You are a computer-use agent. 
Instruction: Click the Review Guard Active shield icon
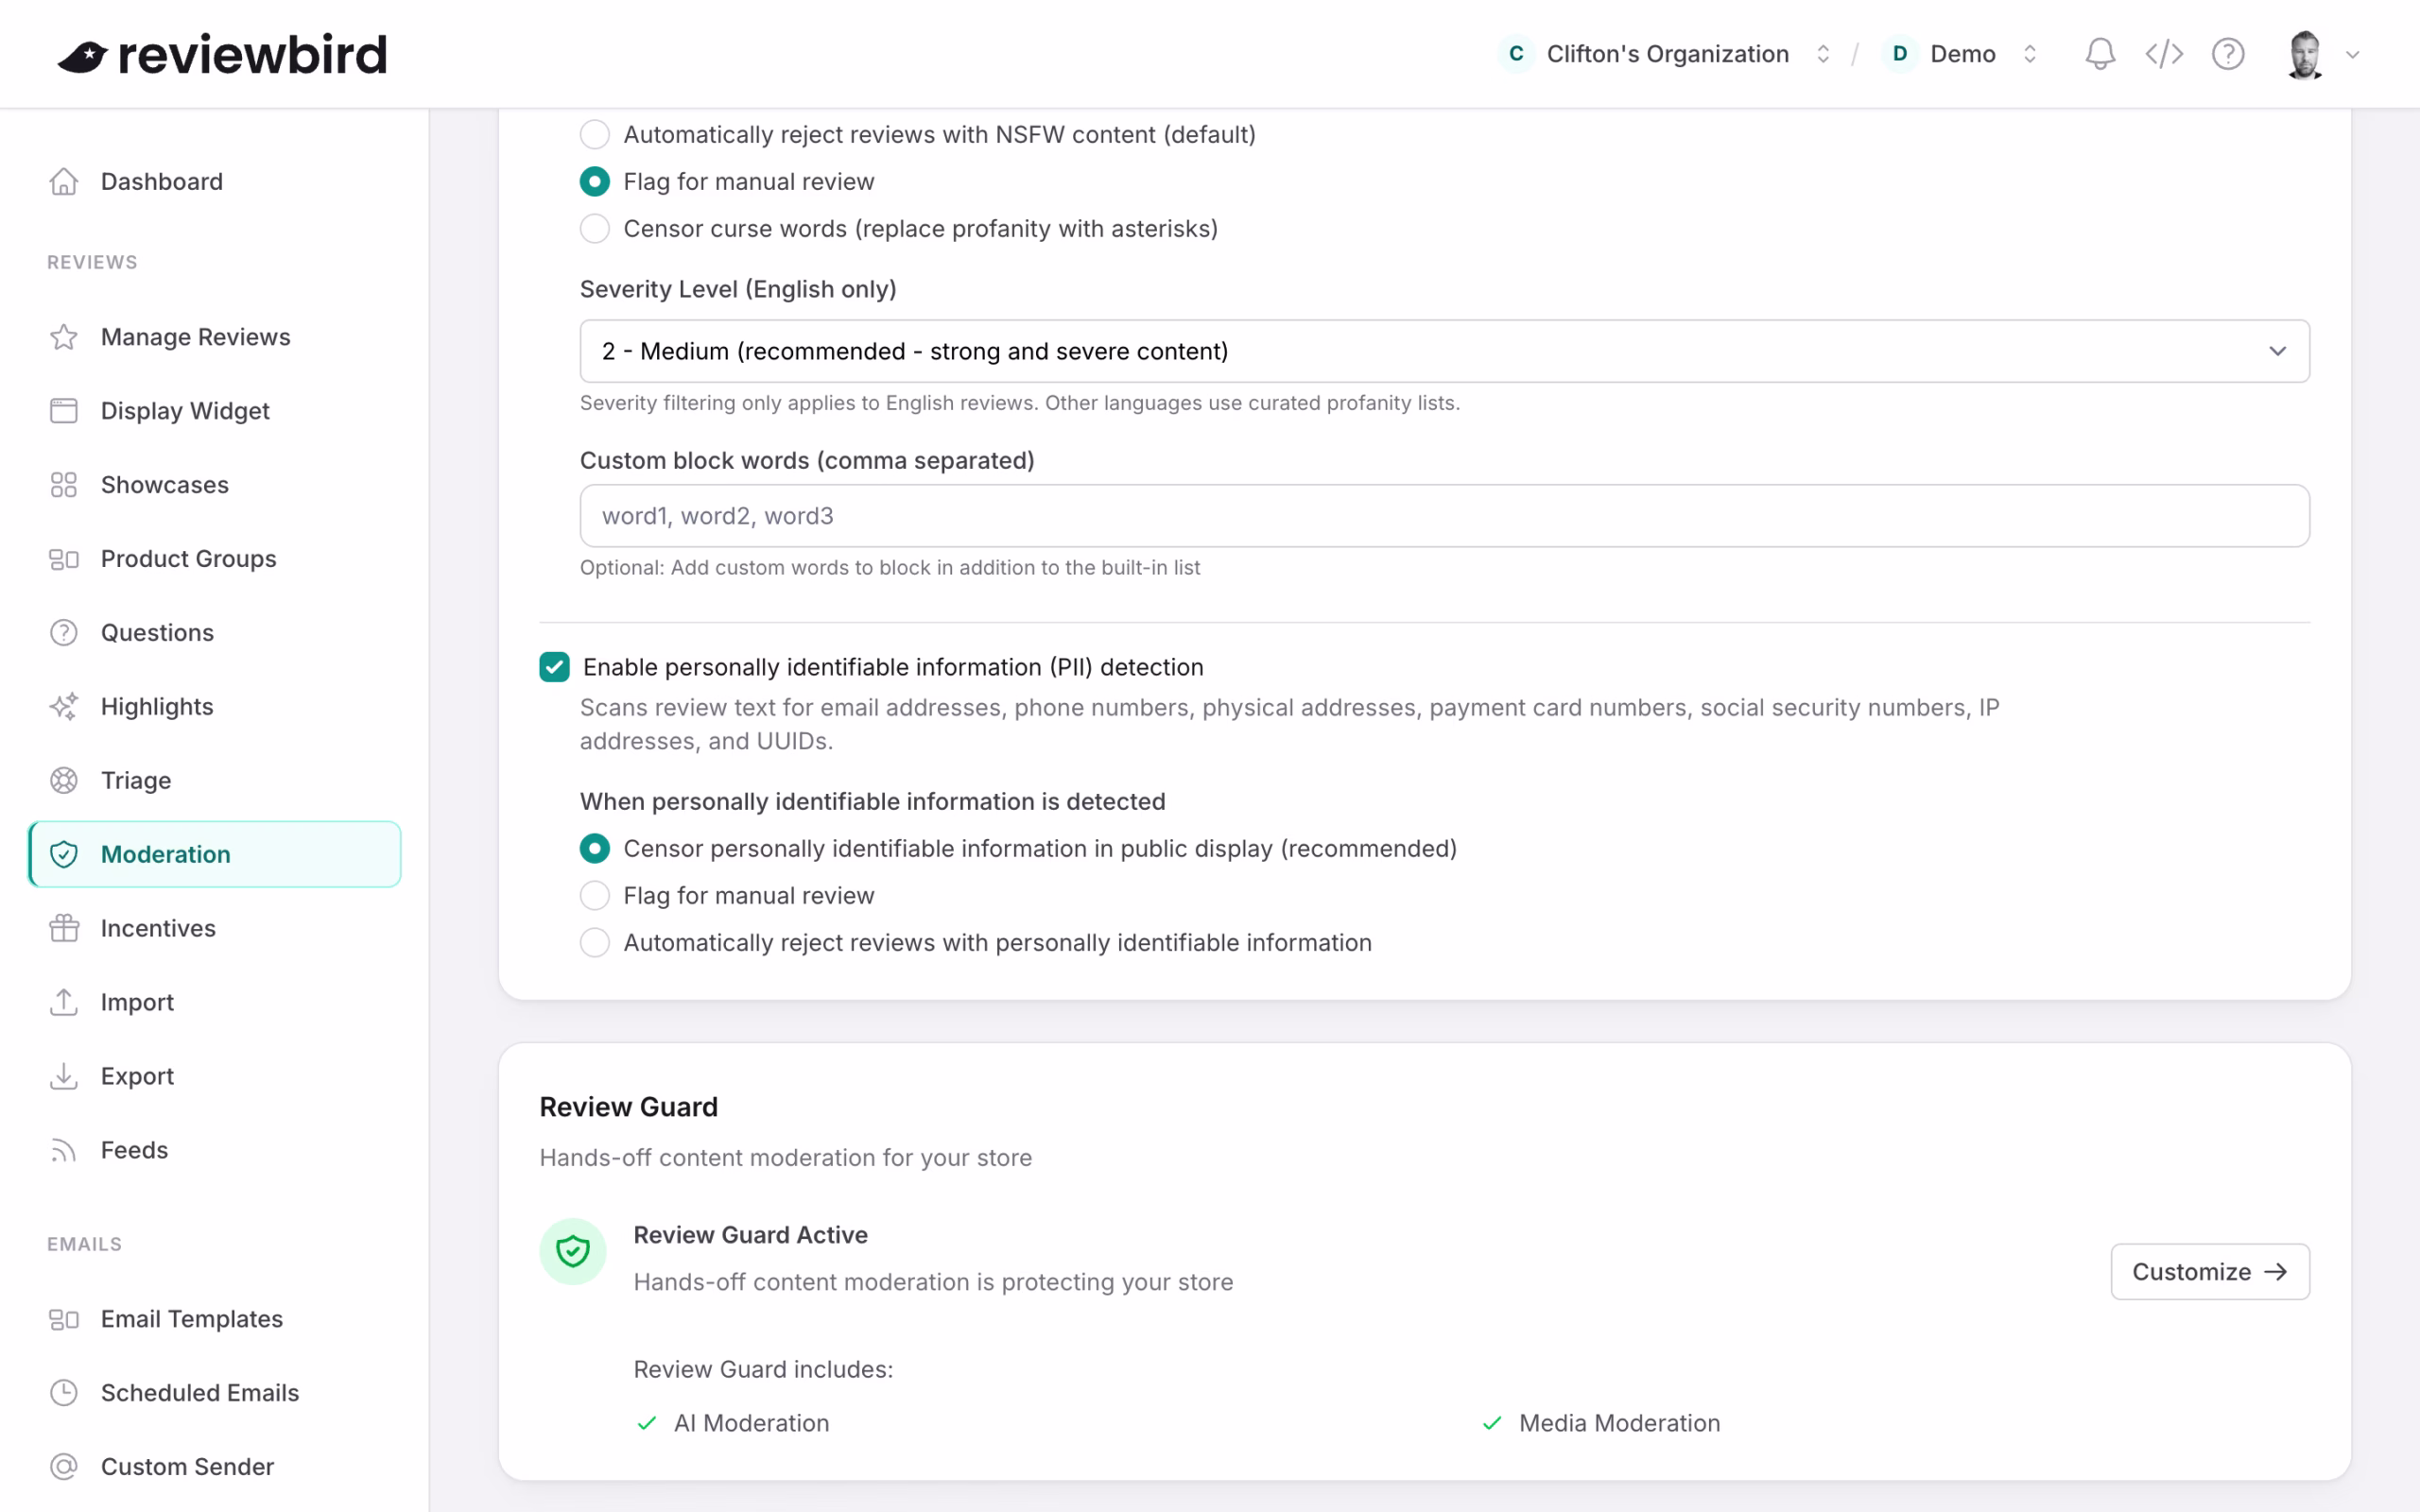[x=573, y=1251]
